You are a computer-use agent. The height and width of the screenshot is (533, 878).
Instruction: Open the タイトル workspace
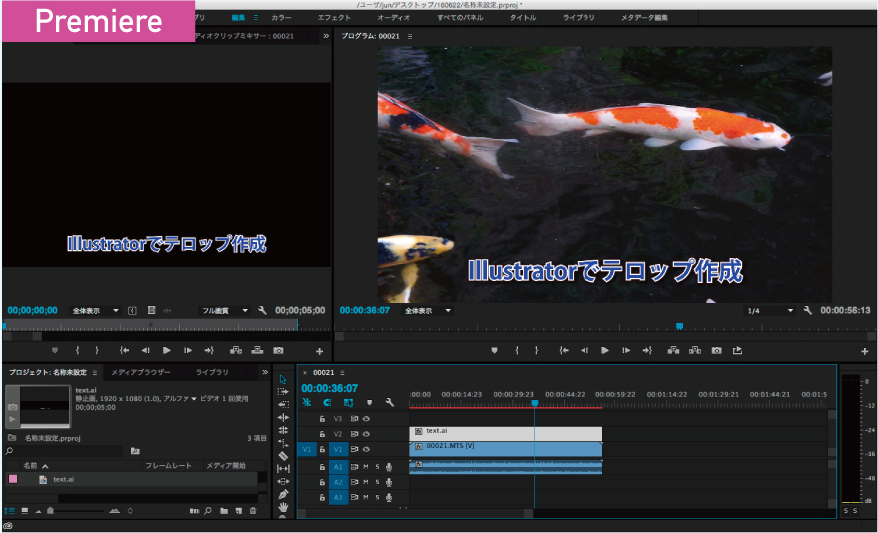tap(522, 18)
